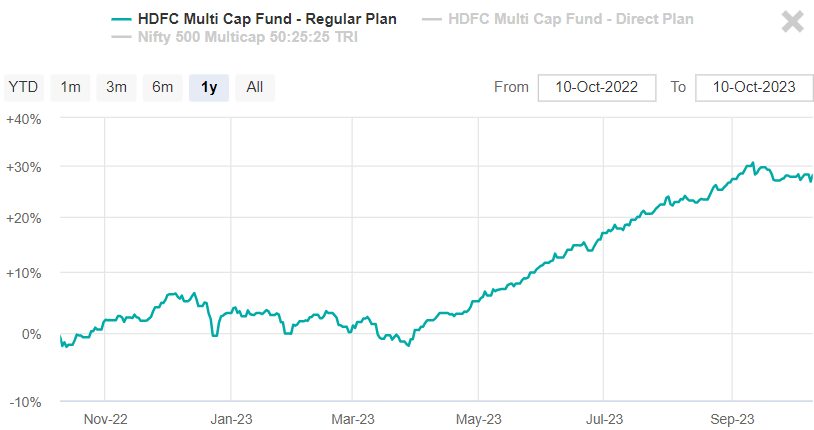Show All time range data

tap(255, 87)
